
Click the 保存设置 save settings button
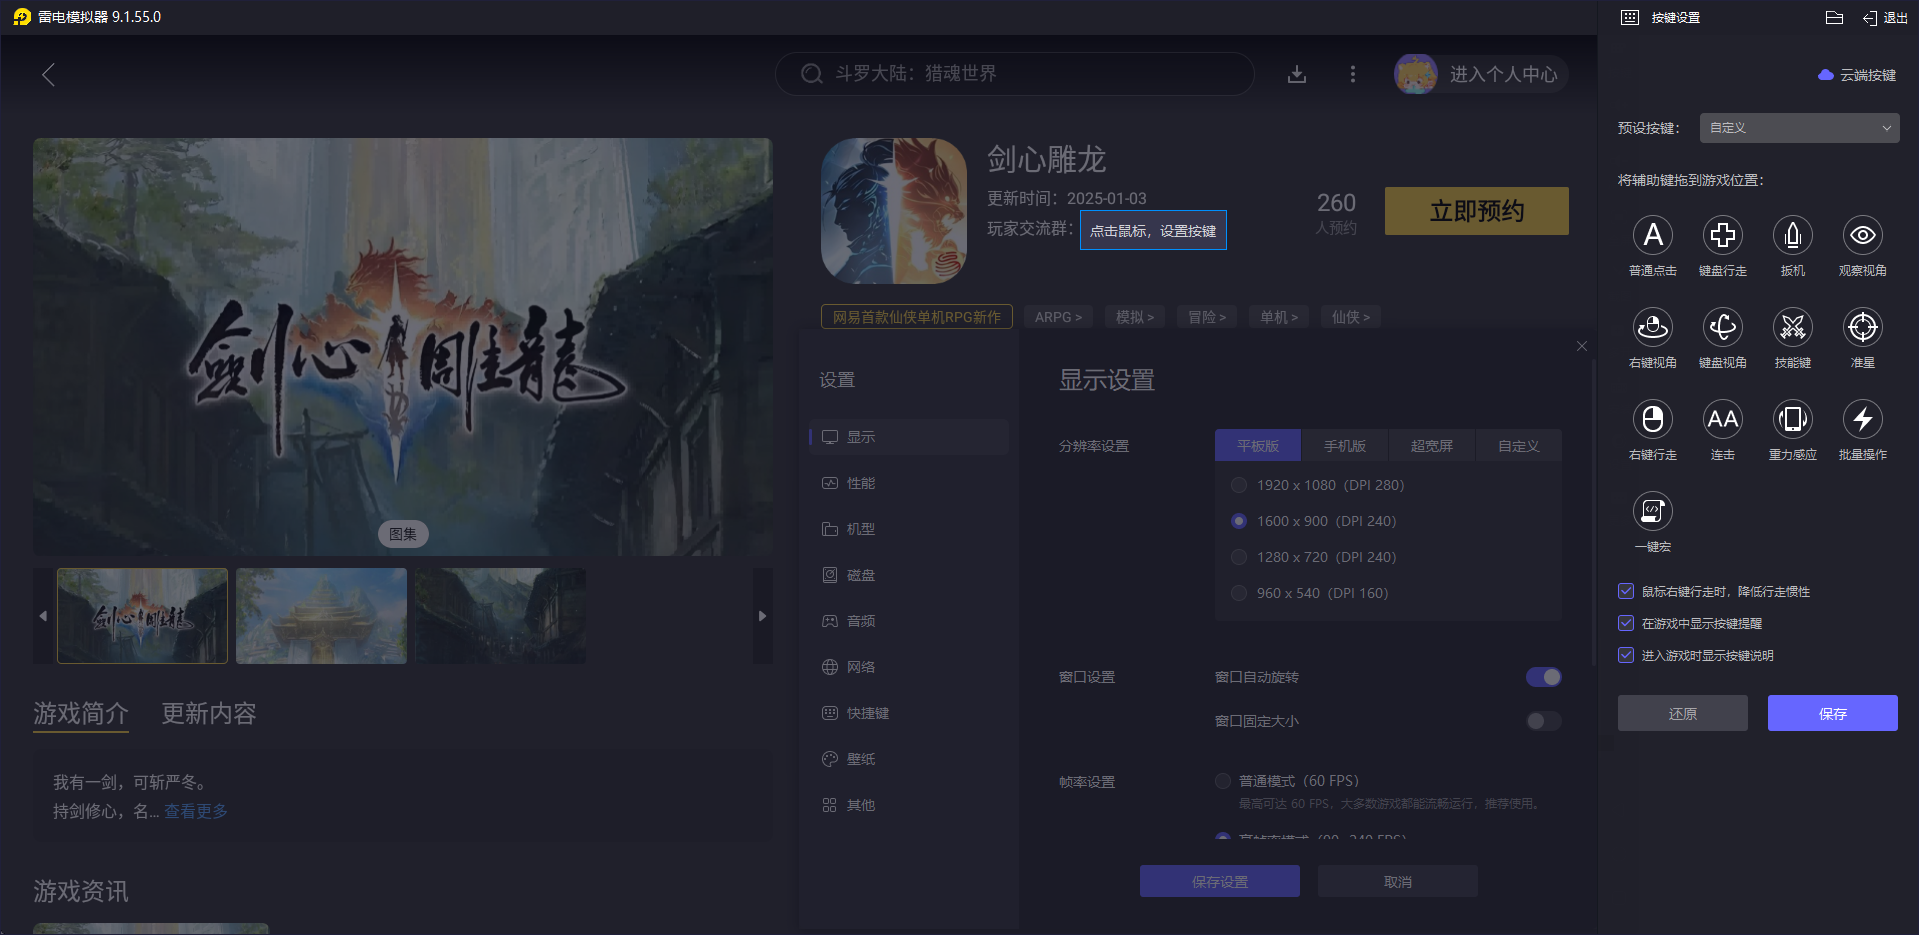(x=1220, y=881)
